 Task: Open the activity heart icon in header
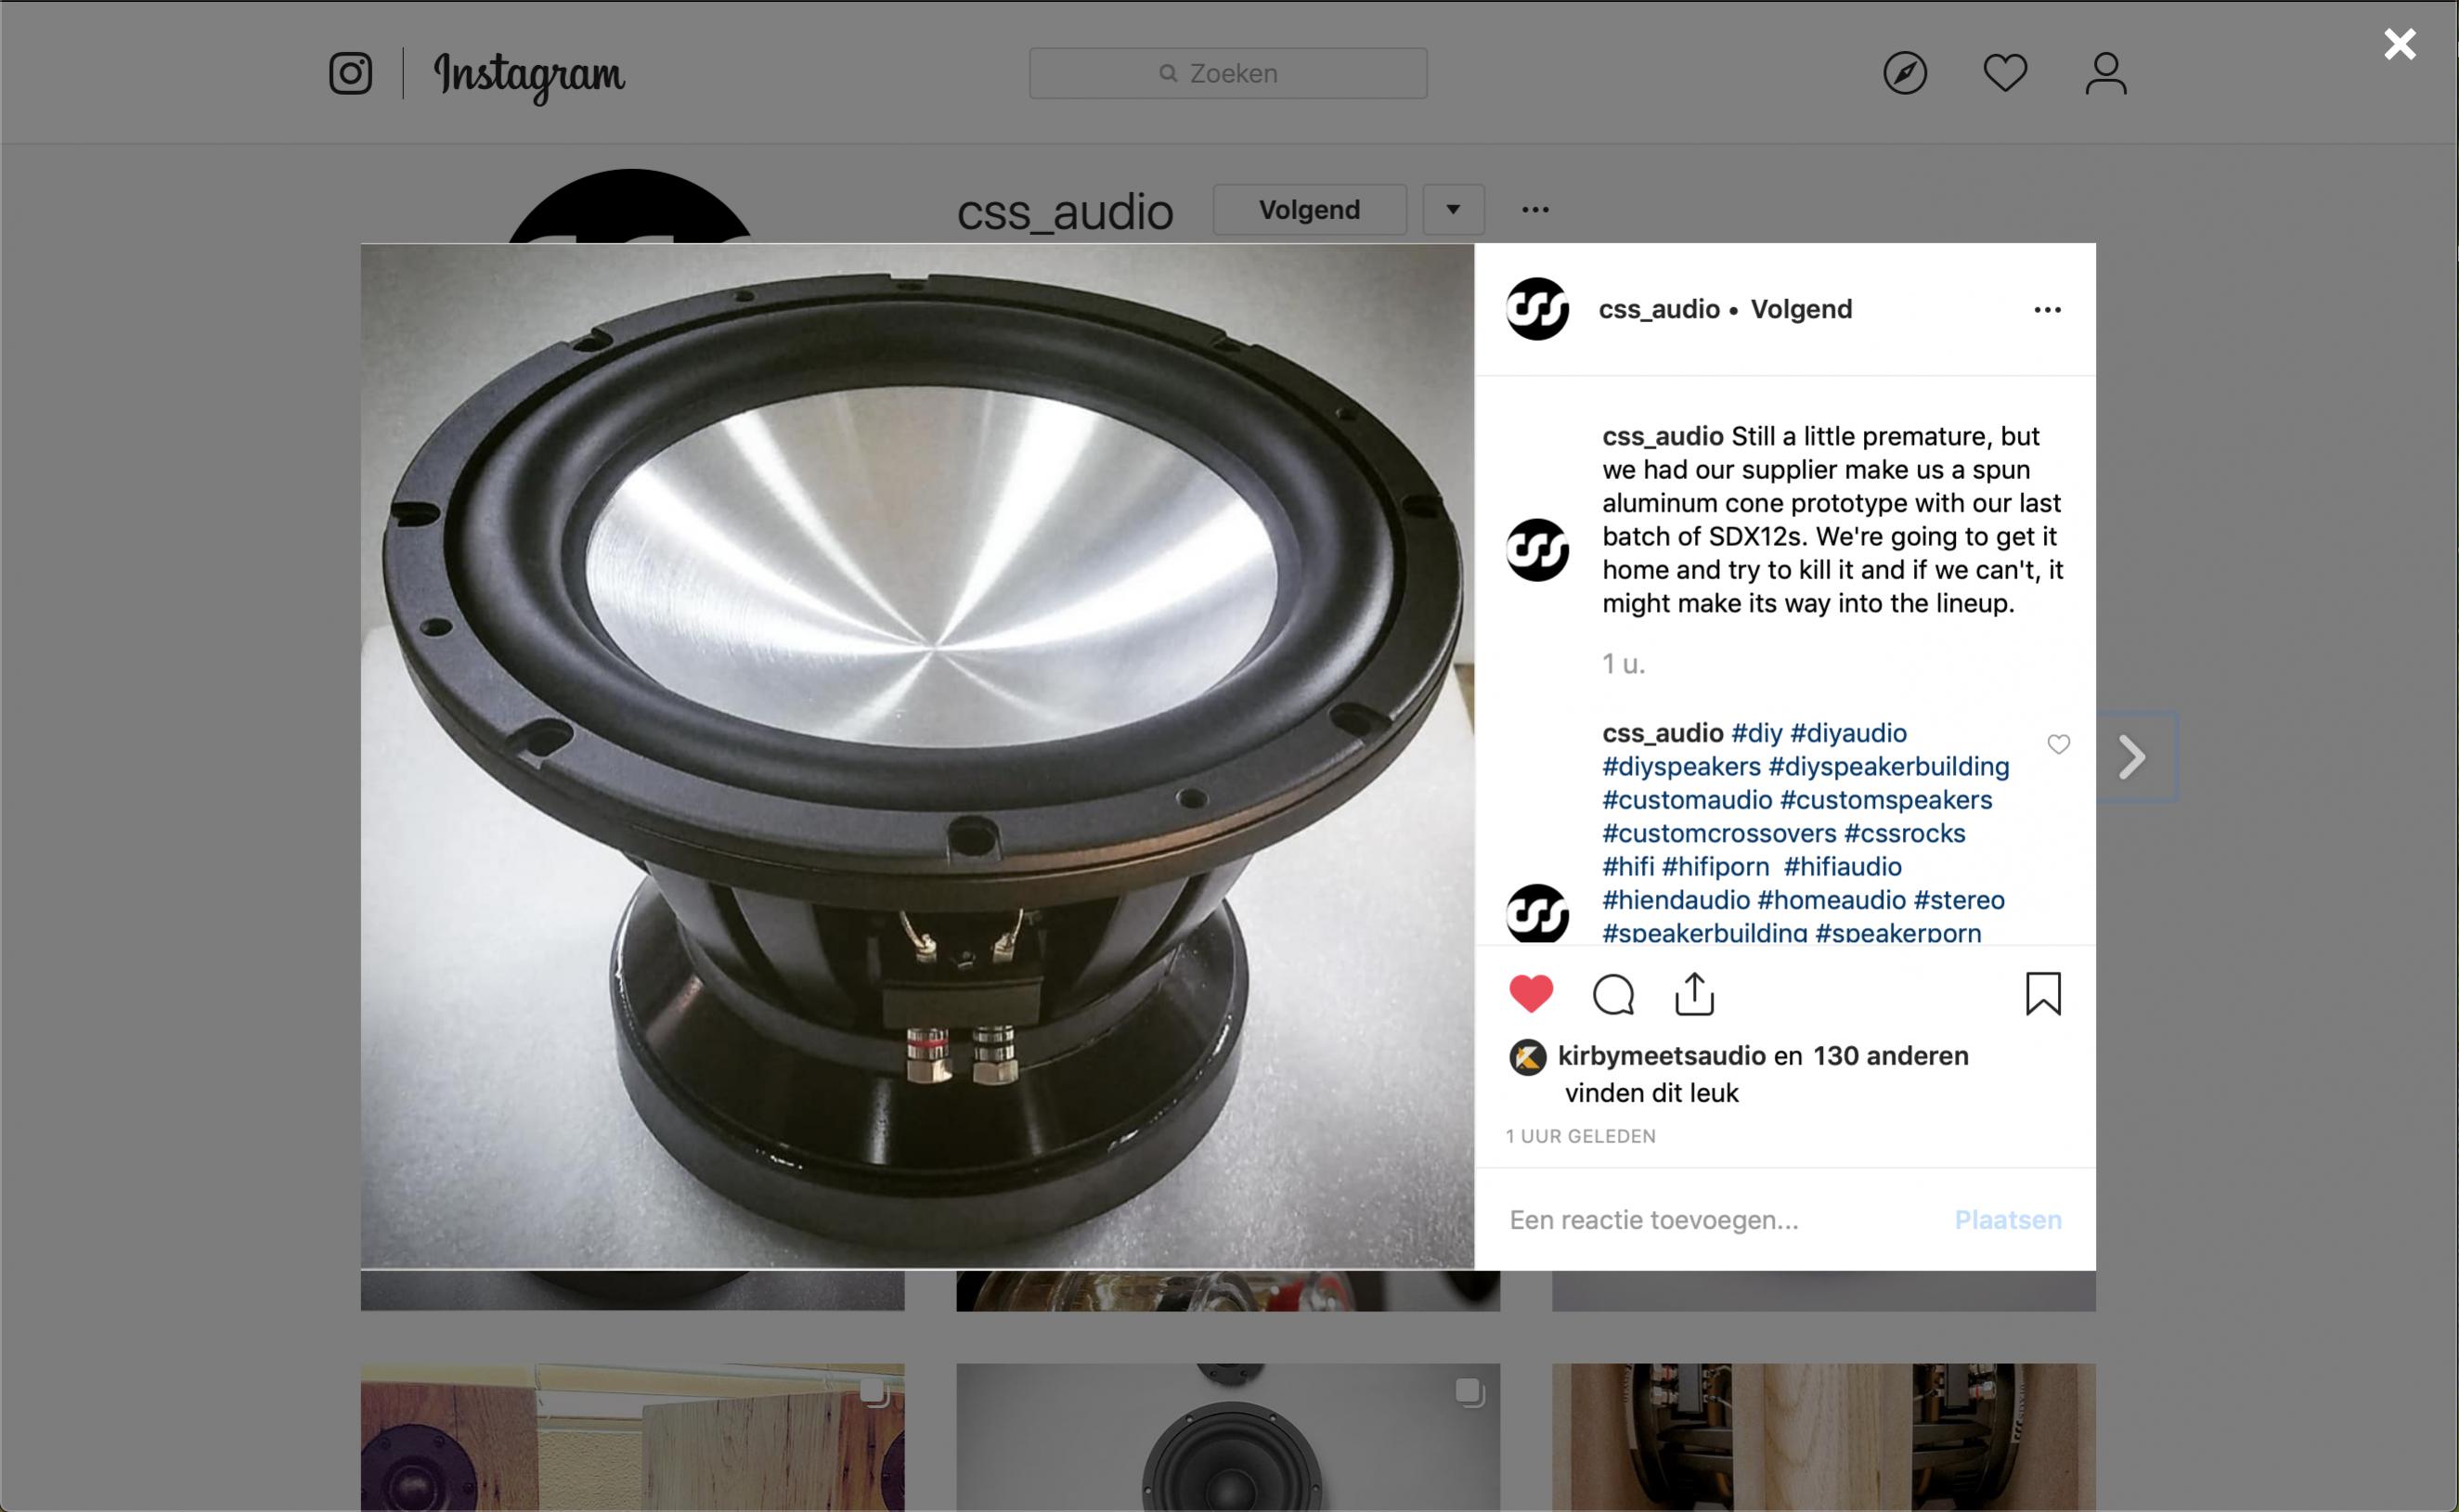pyautogui.click(x=2004, y=73)
